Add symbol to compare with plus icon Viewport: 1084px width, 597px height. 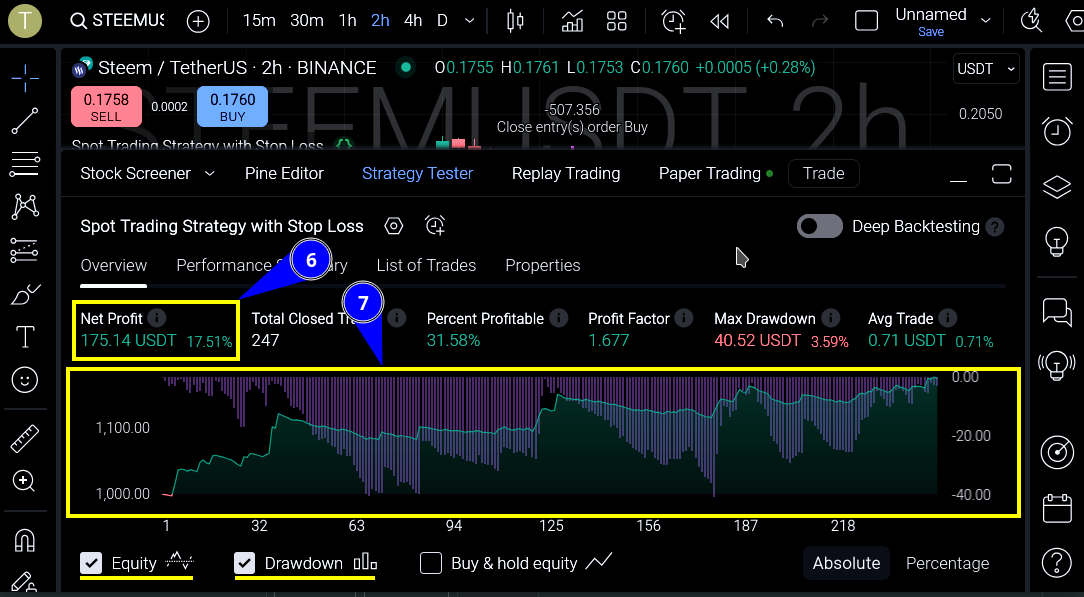198,21
